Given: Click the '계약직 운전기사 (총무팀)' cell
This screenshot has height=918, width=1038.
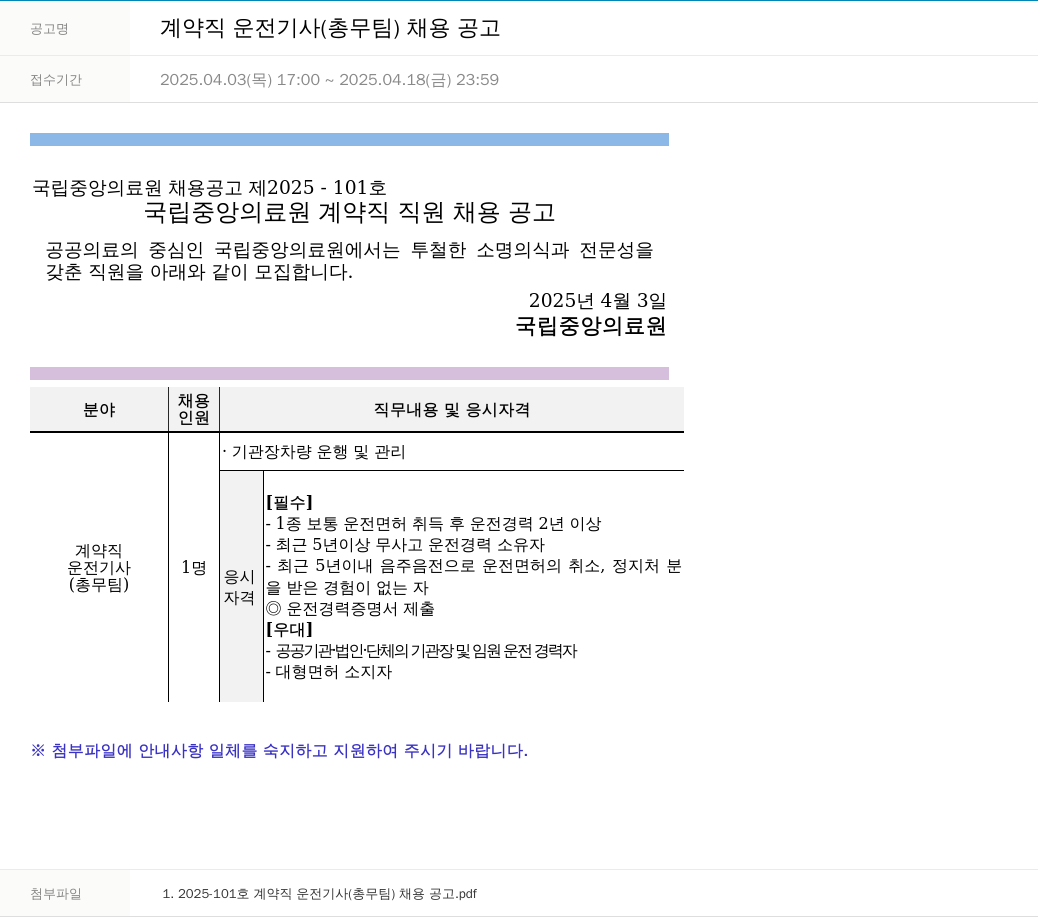Looking at the screenshot, I should tap(99, 567).
